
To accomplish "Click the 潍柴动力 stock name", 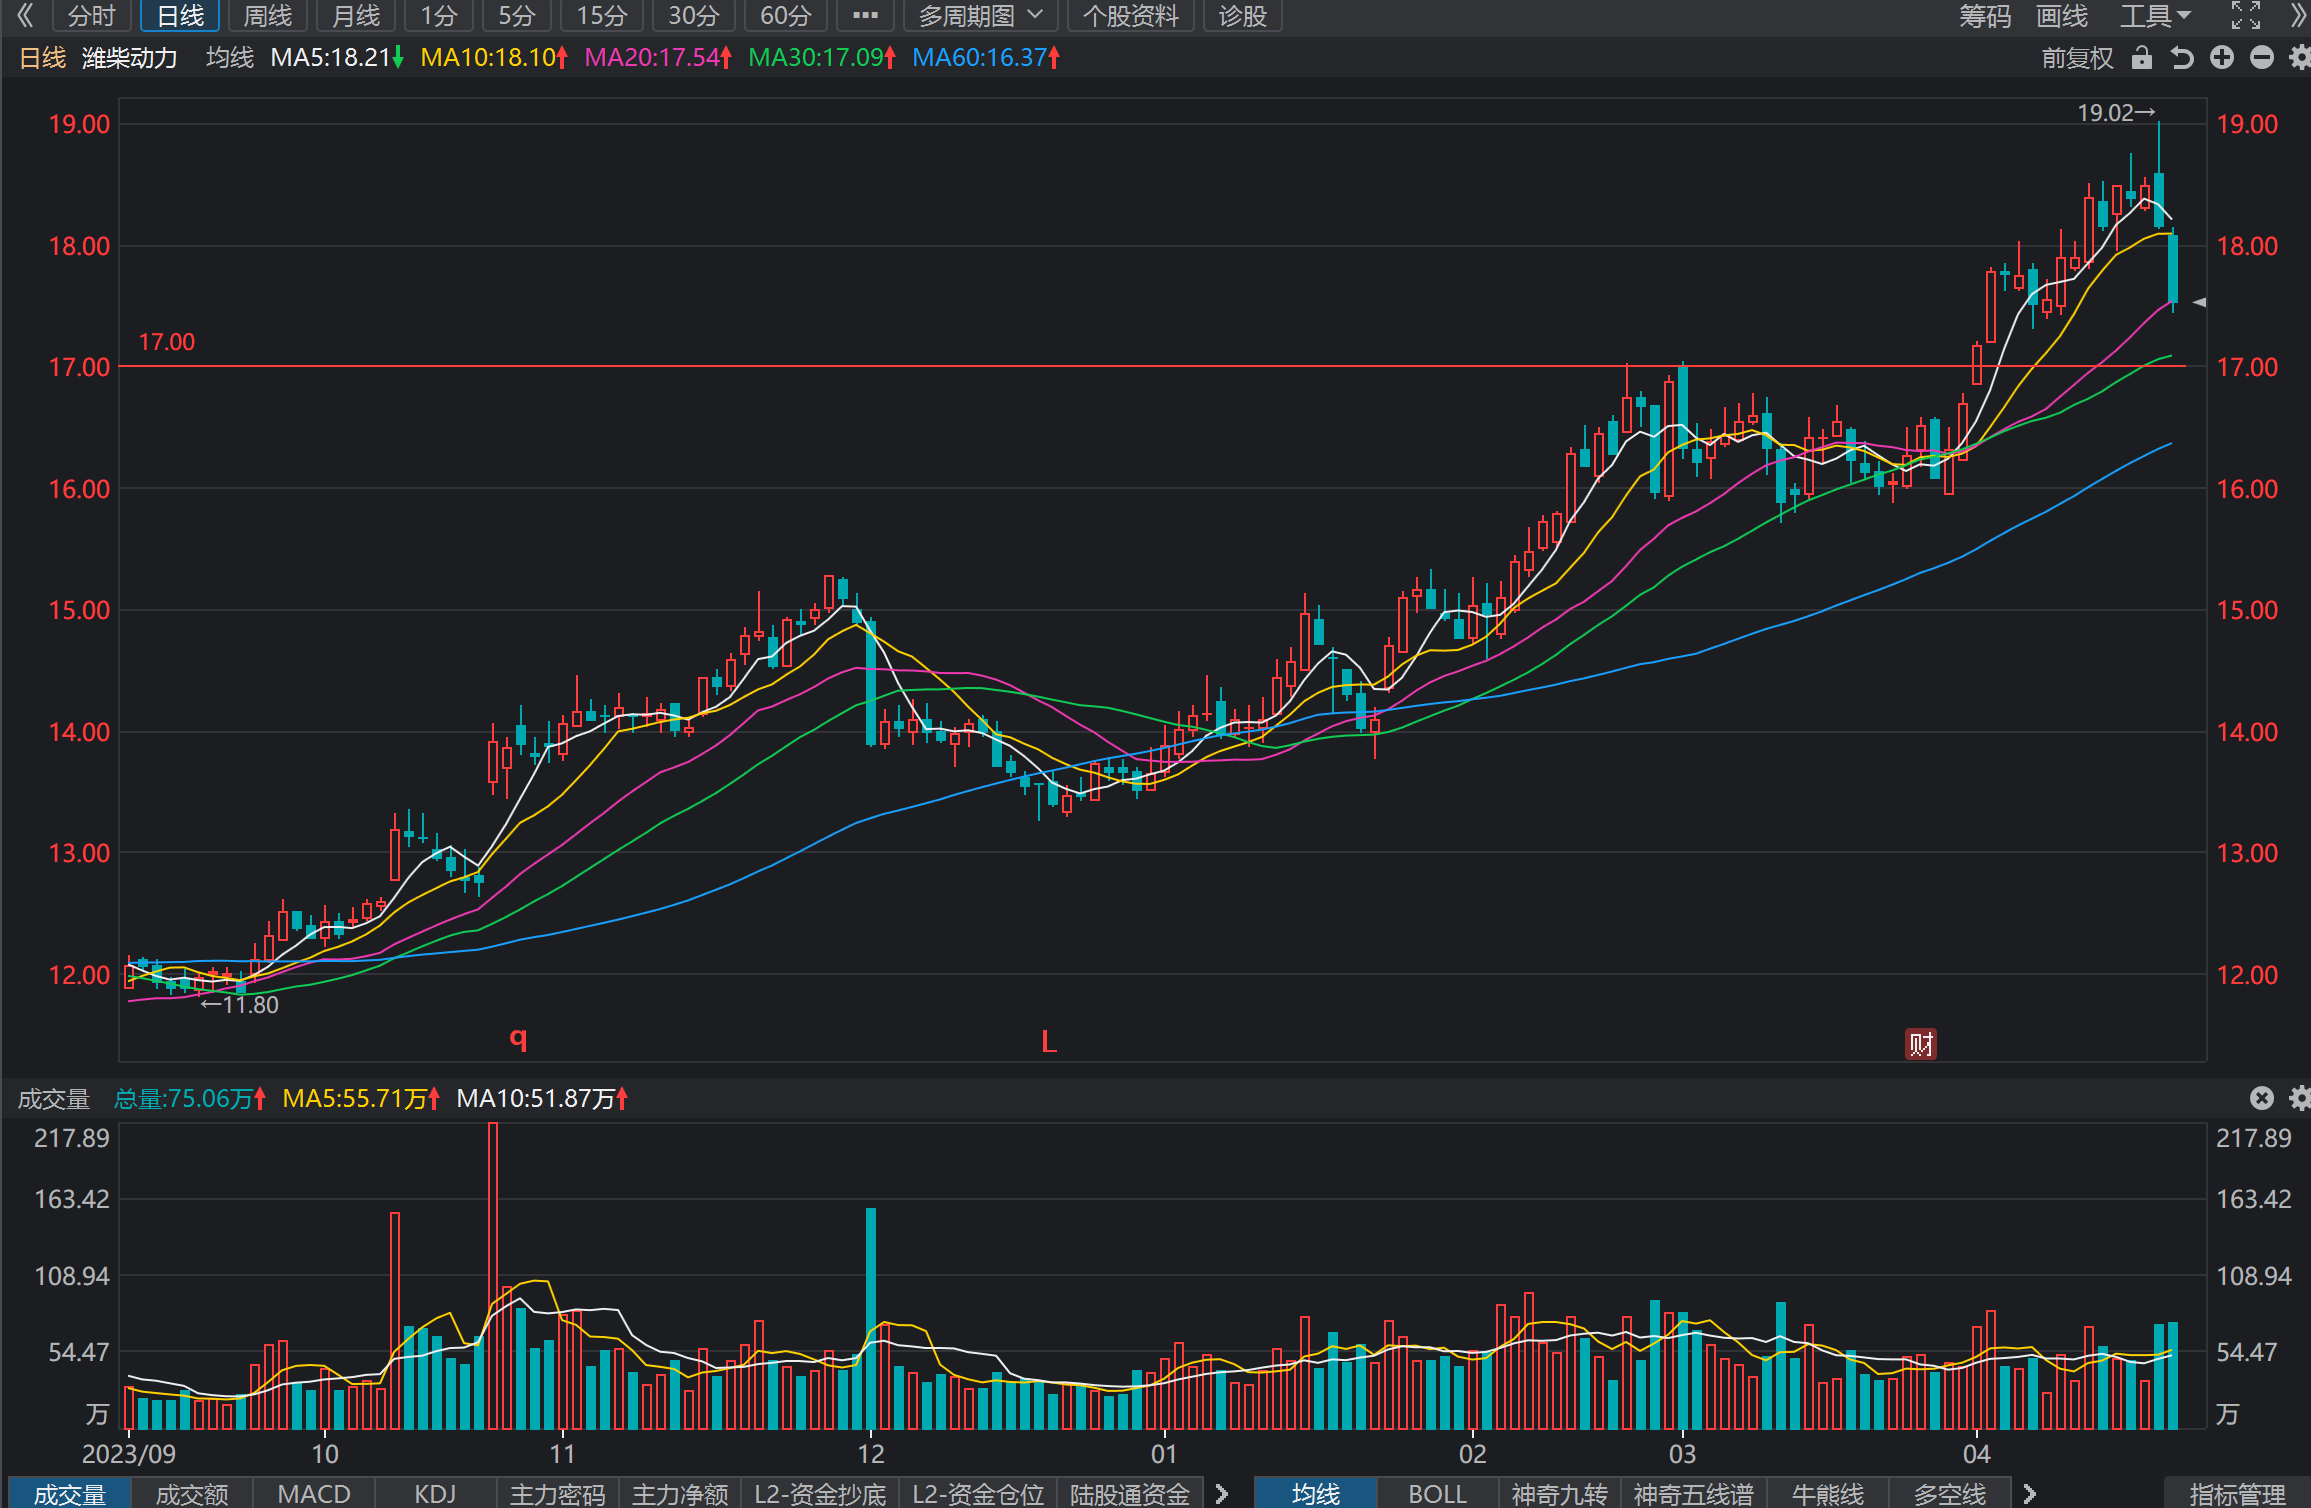I will pos(130,58).
